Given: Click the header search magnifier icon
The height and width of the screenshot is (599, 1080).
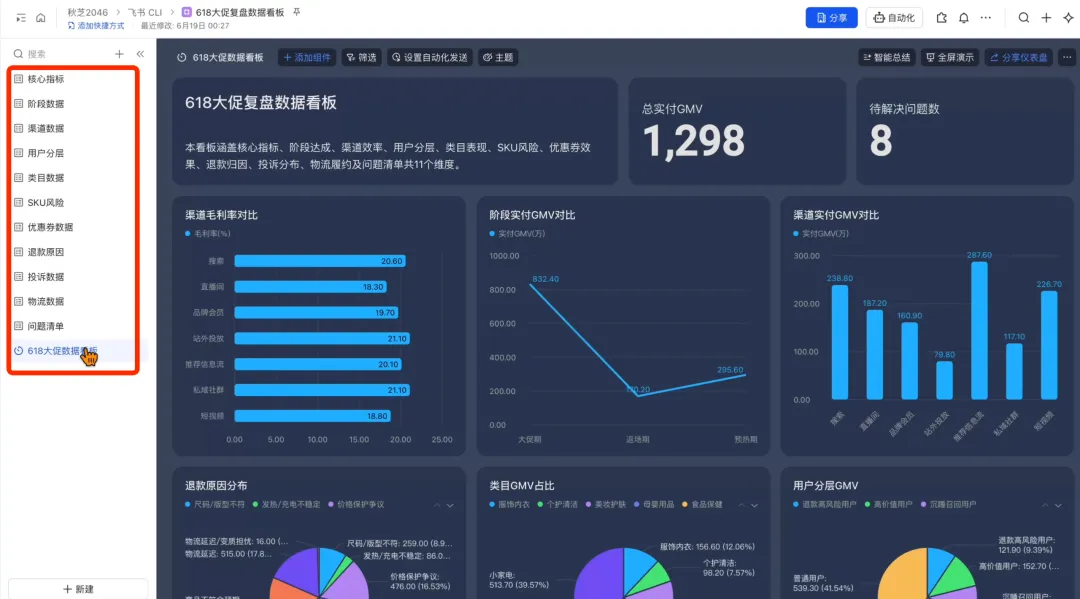Looking at the screenshot, I should pos(1024,18).
